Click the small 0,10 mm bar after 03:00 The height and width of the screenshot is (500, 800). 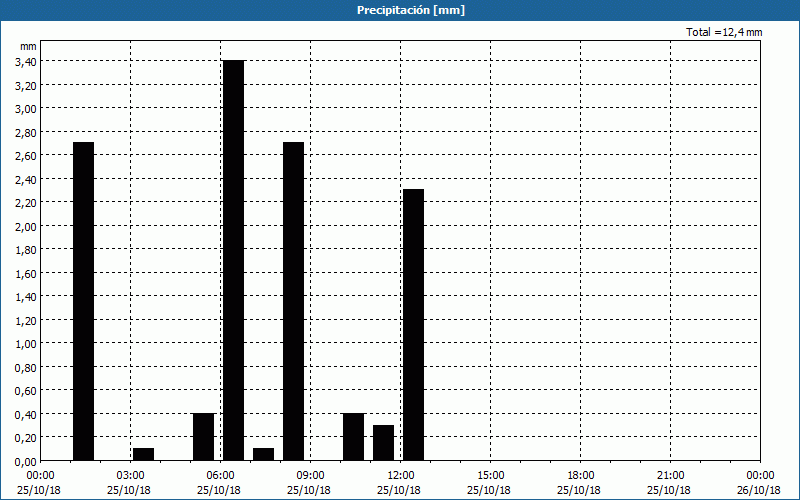pos(143,454)
